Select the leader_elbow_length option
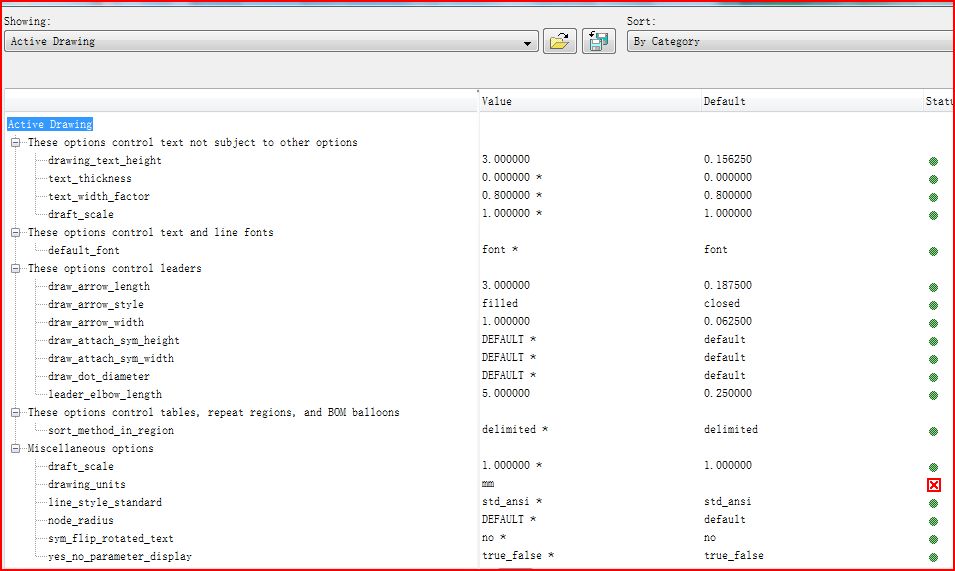Viewport: 955px width, 571px height. [105, 394]
